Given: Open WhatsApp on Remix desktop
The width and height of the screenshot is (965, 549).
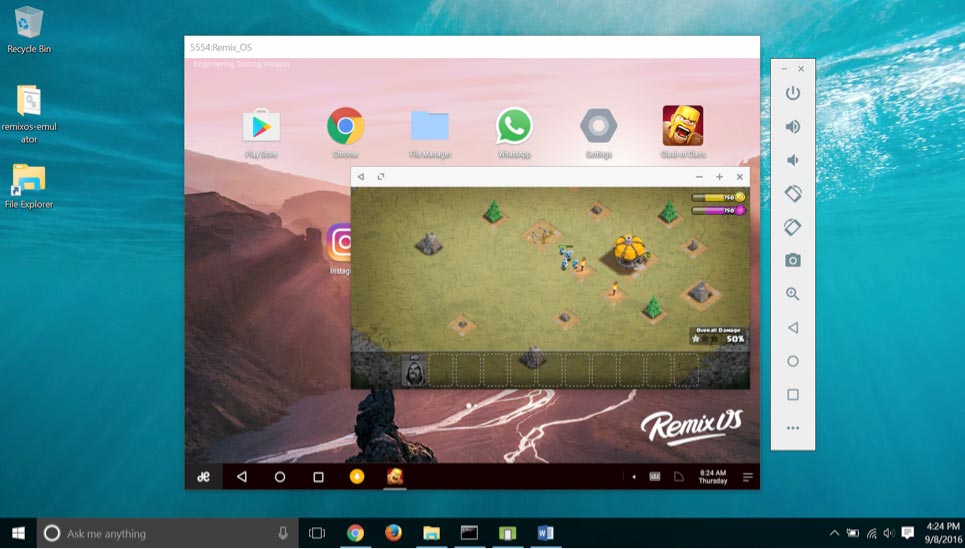Looking at the screenshot, I should pos(514,126).
